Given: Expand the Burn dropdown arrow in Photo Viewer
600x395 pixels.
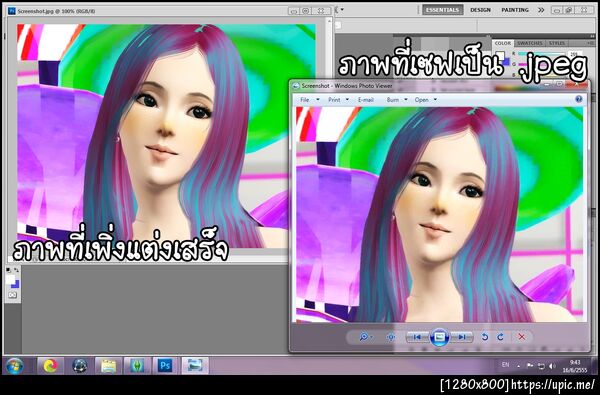Looking at the screenshot, I should pyautogui.click(x=406, y=100).
